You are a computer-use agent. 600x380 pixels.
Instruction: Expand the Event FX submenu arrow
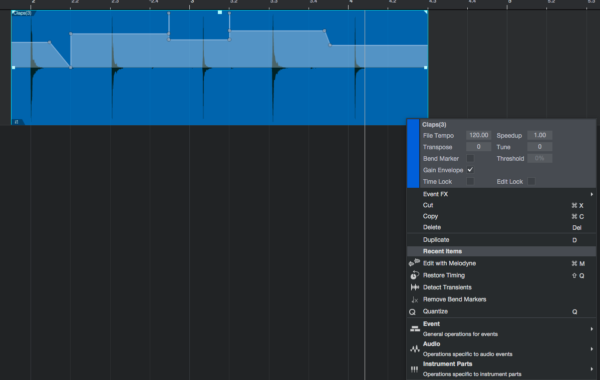[591, 194]
